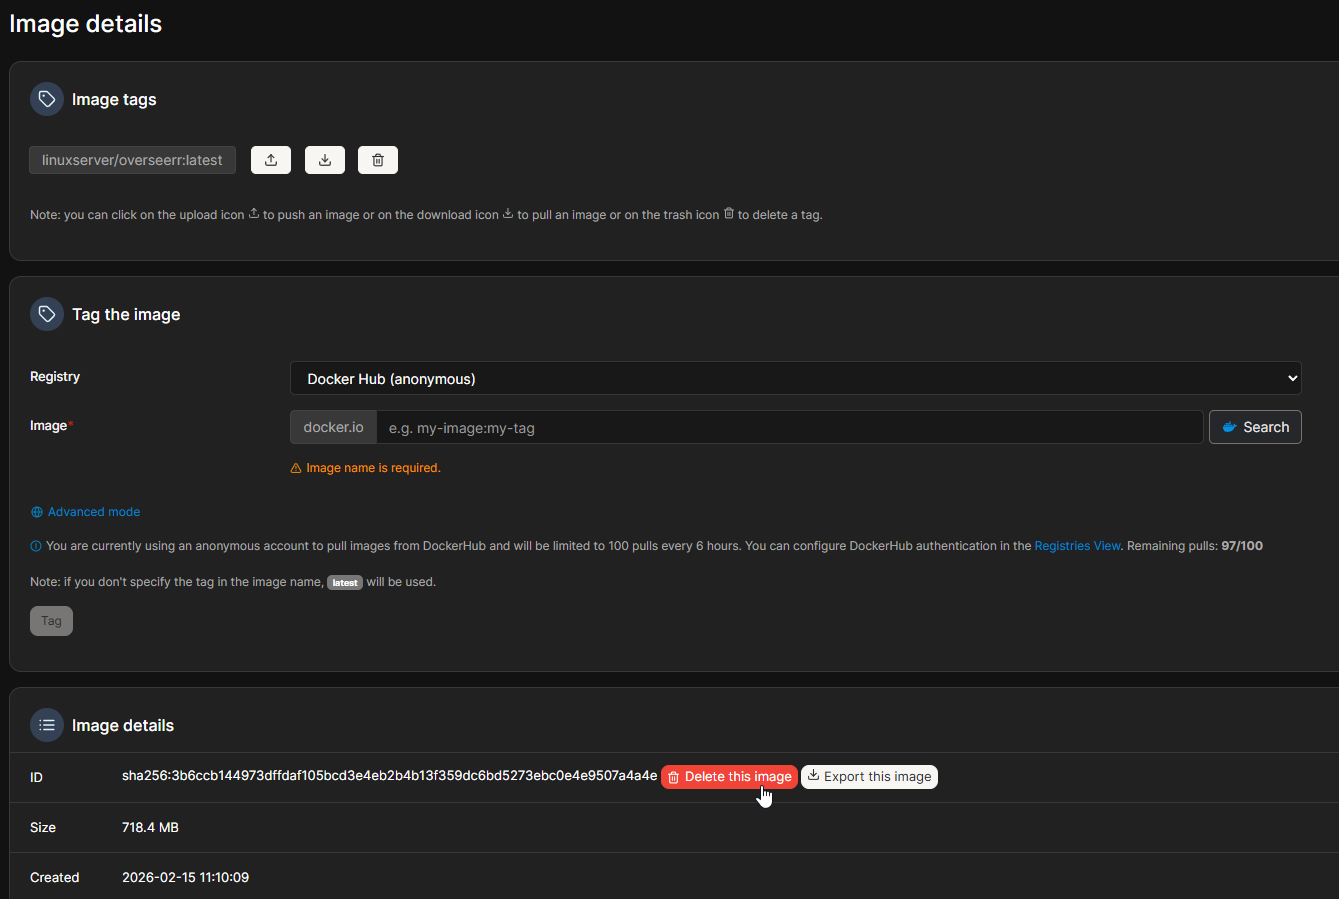Click the list icon beside the "Image details" section heading
This screenshot has width=1339, height=899.
[47, 725]
